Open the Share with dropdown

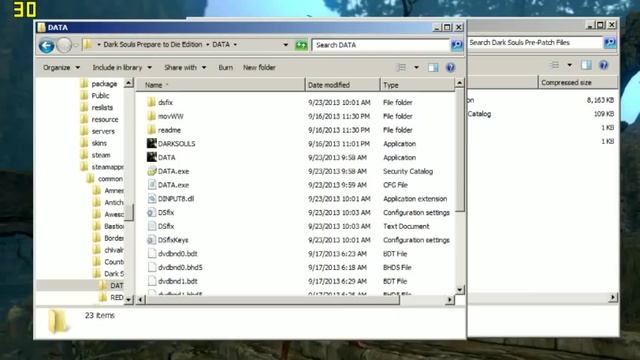[x=185, y=67]
